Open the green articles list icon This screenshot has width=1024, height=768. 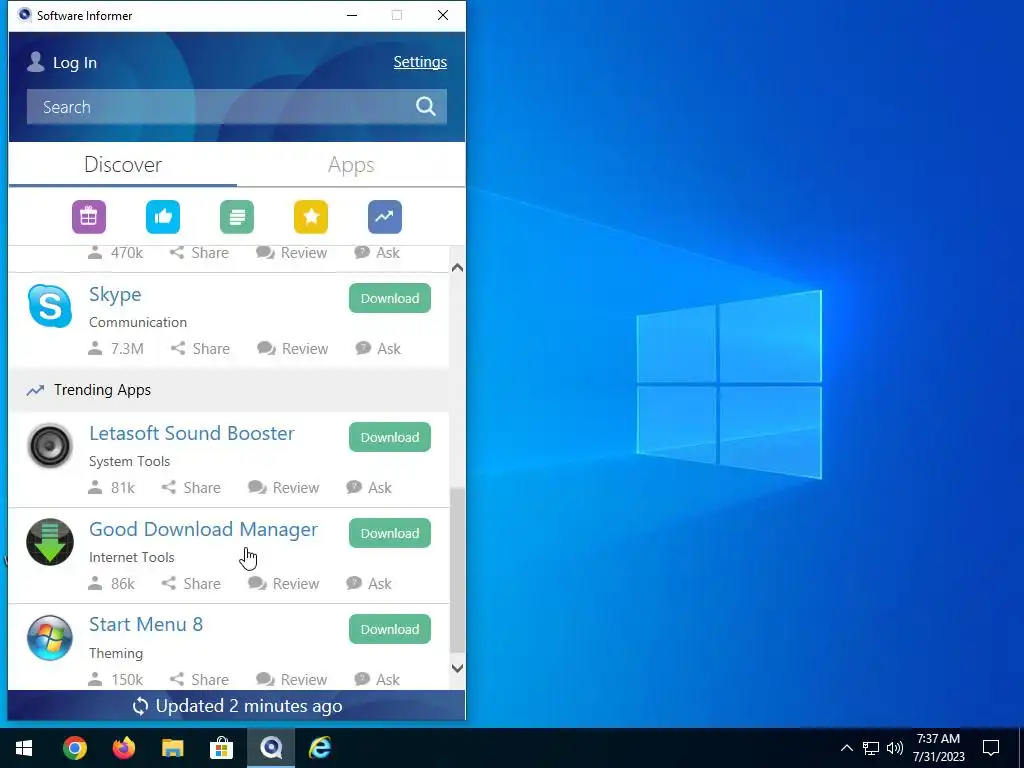[237, 217]
